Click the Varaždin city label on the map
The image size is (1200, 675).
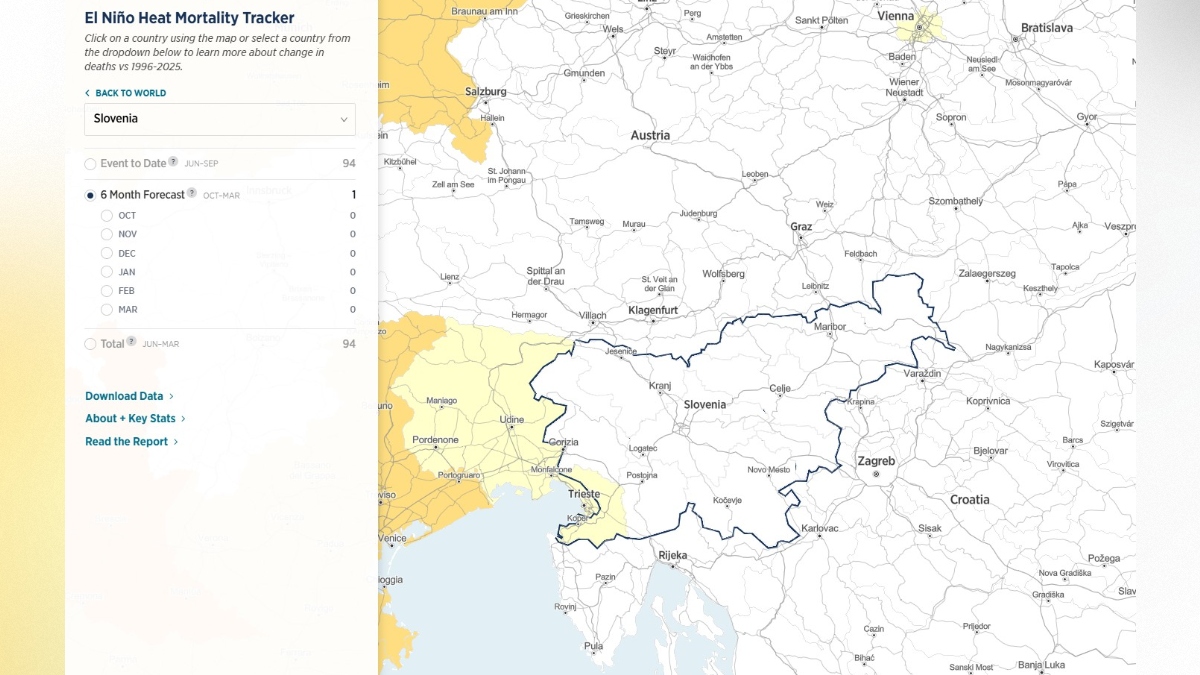923,373
